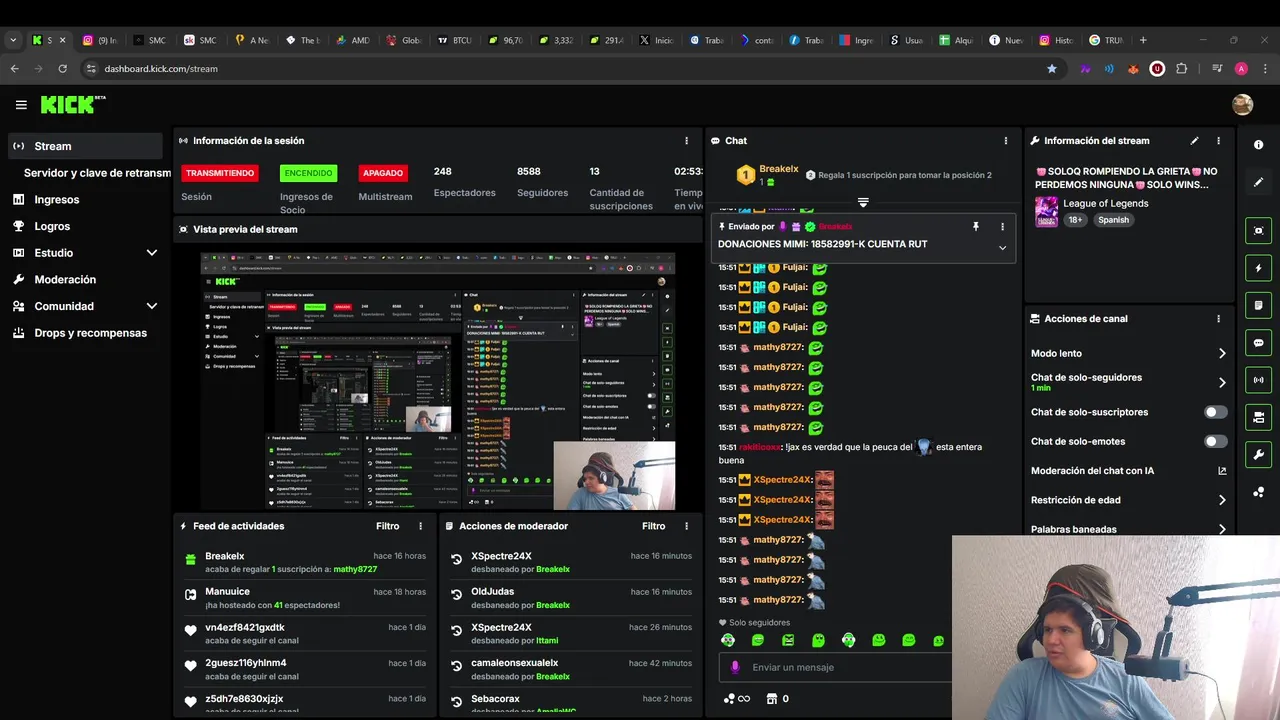Image resolution: width=1280 pixels, height=720 pixels.
Task: Toggle Chat de solo-emotes switch
Action: pos(1215,441)
